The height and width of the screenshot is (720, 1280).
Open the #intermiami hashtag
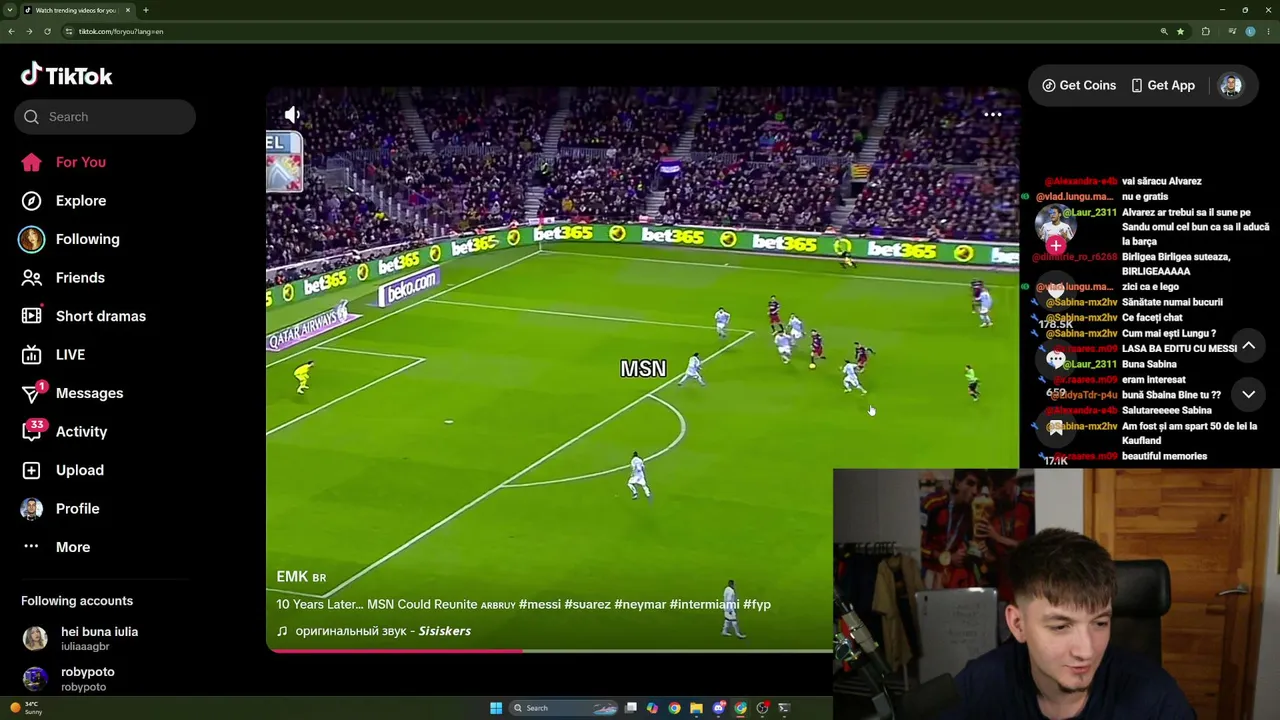pyautogui.click(x=704, y=605)
